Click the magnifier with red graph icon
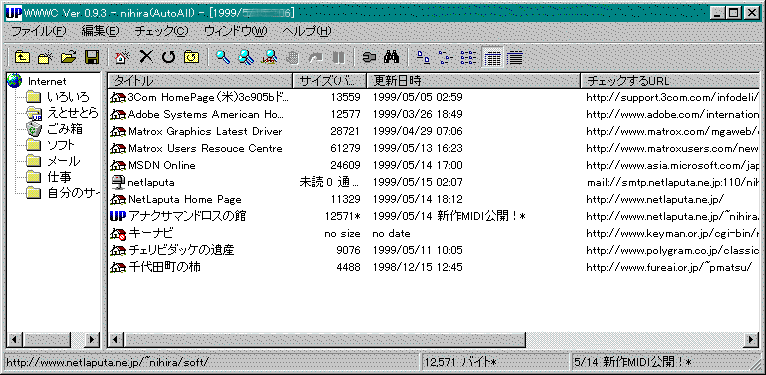 point(269,57)
